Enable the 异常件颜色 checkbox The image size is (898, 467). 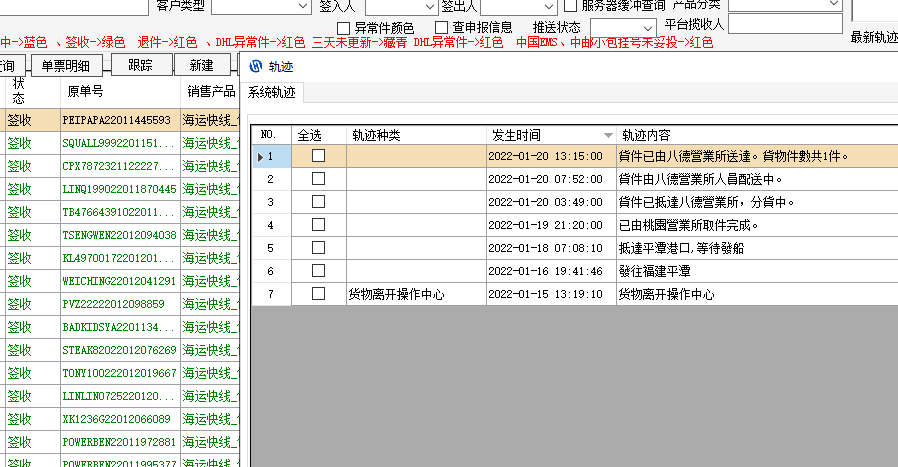point(344,28)
